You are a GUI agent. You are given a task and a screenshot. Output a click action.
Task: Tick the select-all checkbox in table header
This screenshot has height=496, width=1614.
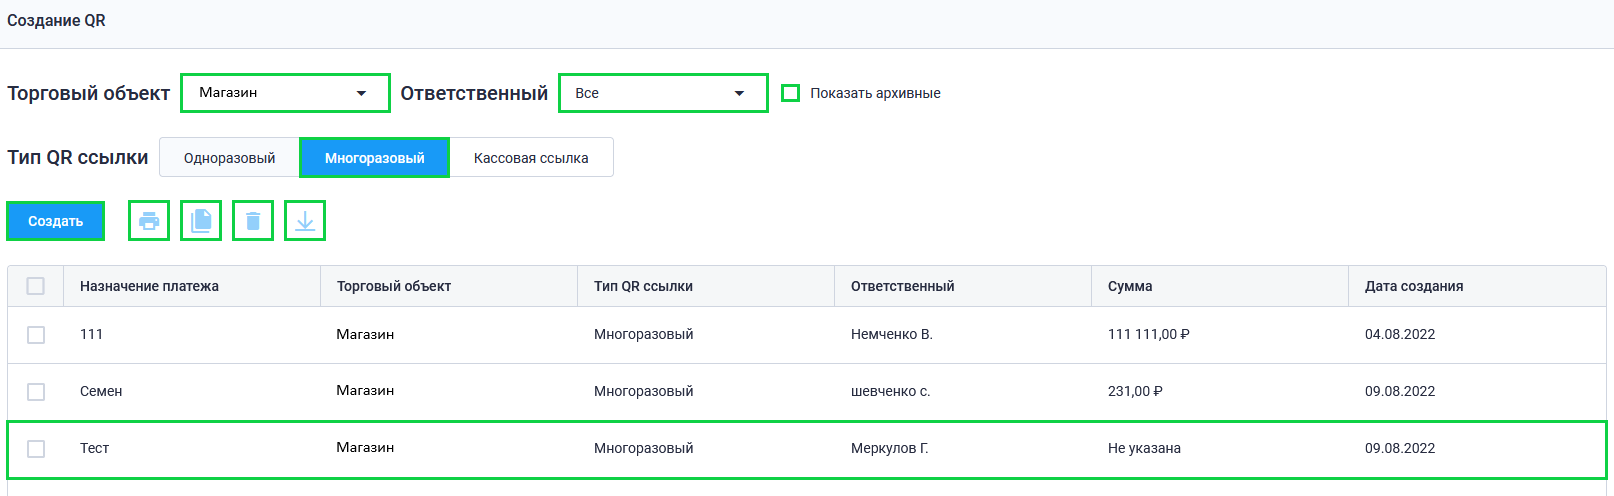(x=36, y=286)
